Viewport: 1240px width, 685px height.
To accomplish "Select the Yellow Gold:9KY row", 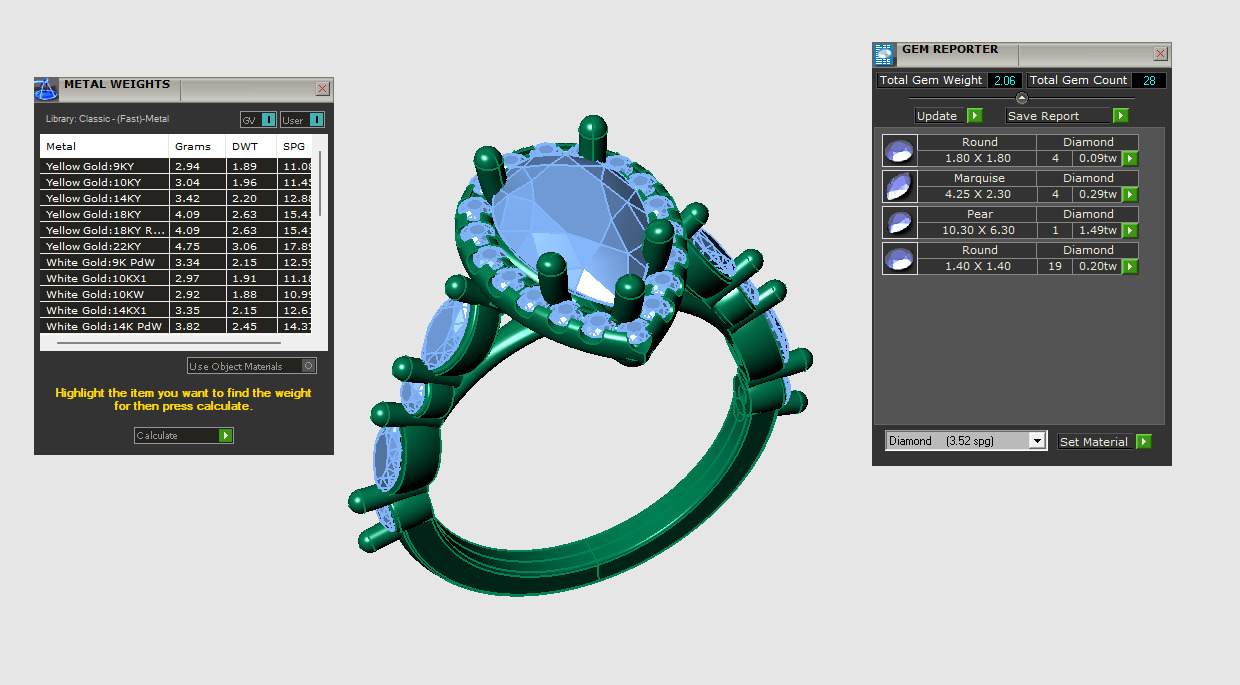I will point(176,166).
